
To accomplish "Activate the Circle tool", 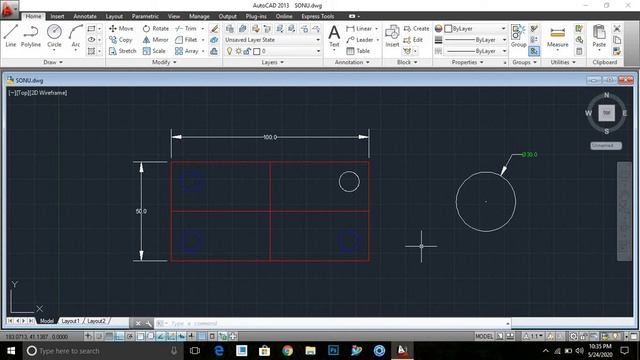I will 54,36.
